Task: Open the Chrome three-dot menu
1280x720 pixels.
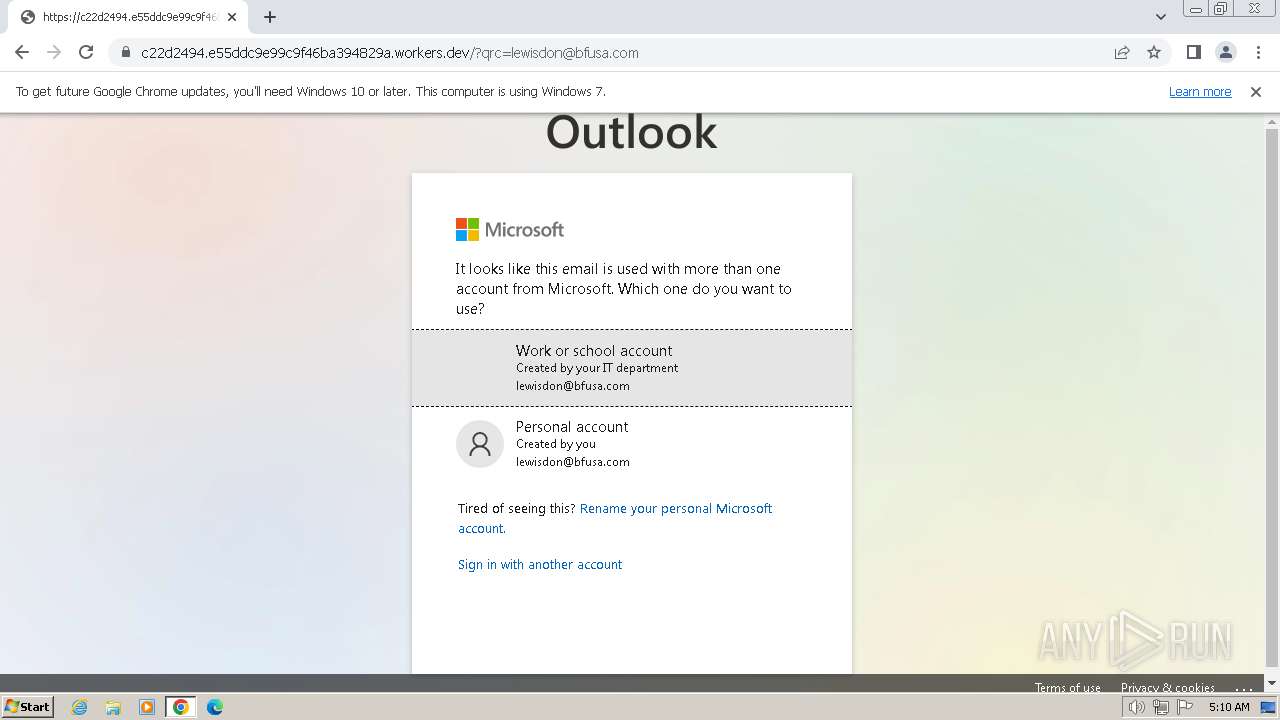Action: (1258, 53)
